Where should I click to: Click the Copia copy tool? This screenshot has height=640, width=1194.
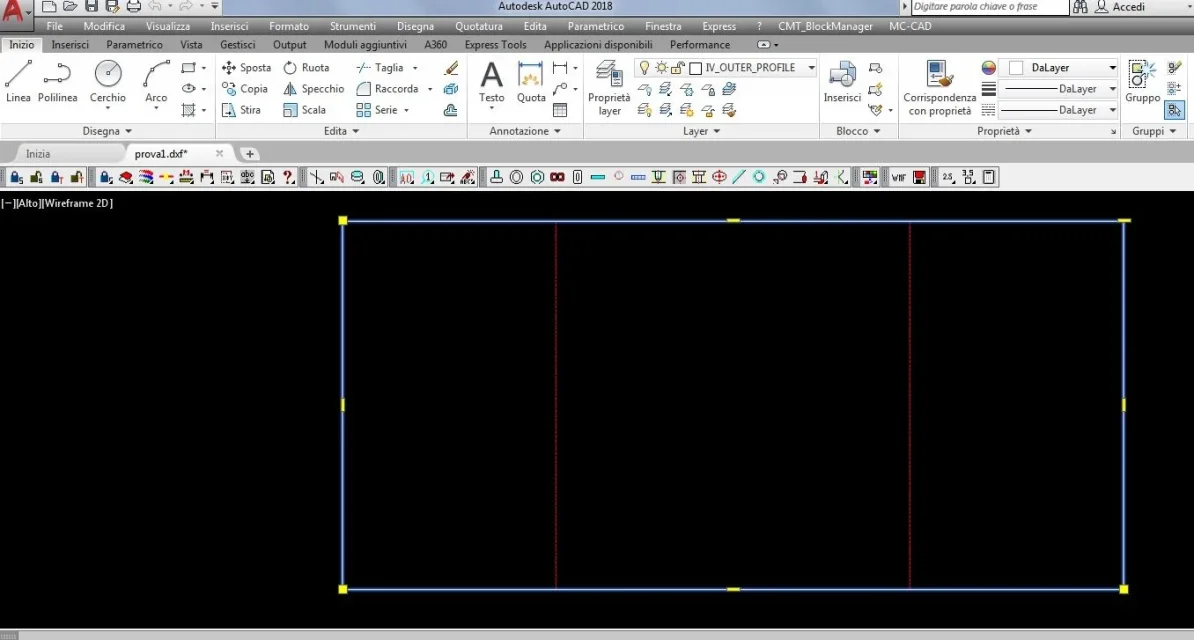244,88
